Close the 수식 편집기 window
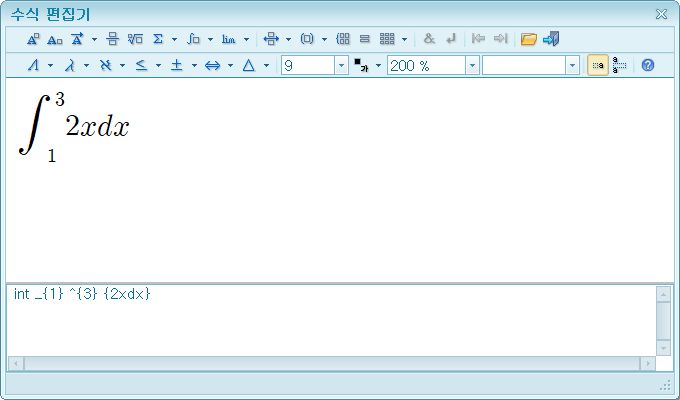The height and width of the screenshot is (400, 680). (661, 14)
